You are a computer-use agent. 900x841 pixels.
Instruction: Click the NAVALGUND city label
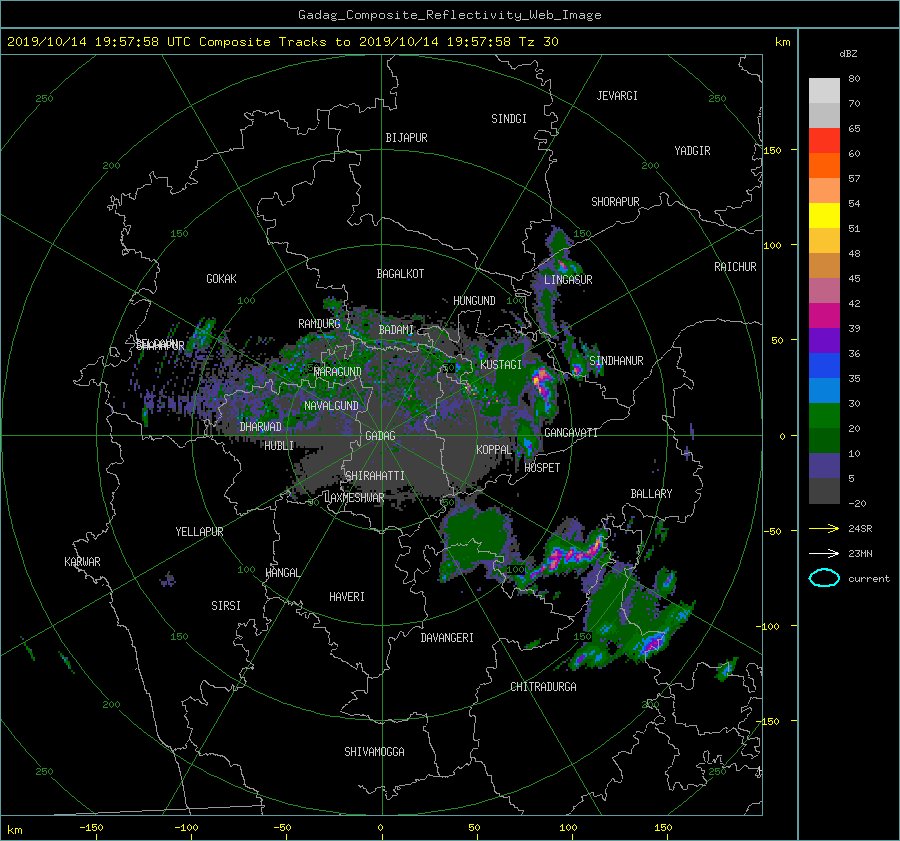331,406
